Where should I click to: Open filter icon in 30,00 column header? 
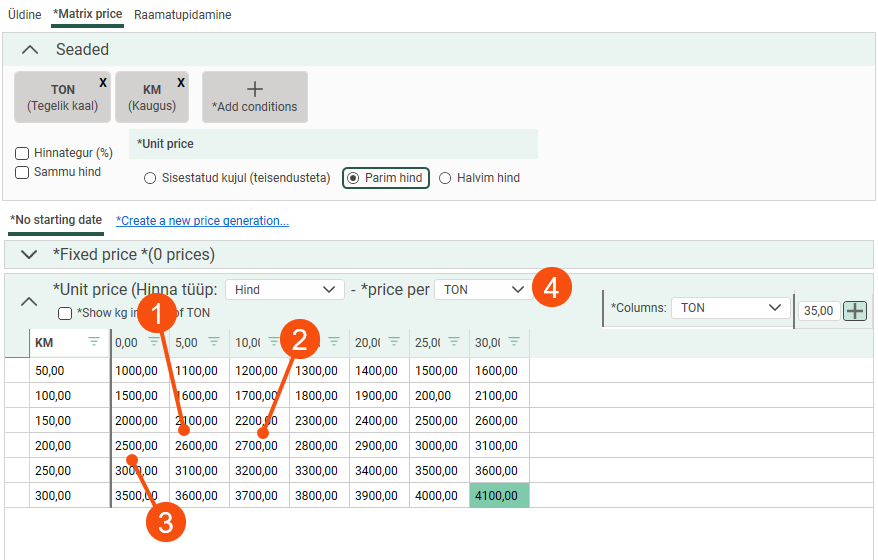(x=514, y=342)
